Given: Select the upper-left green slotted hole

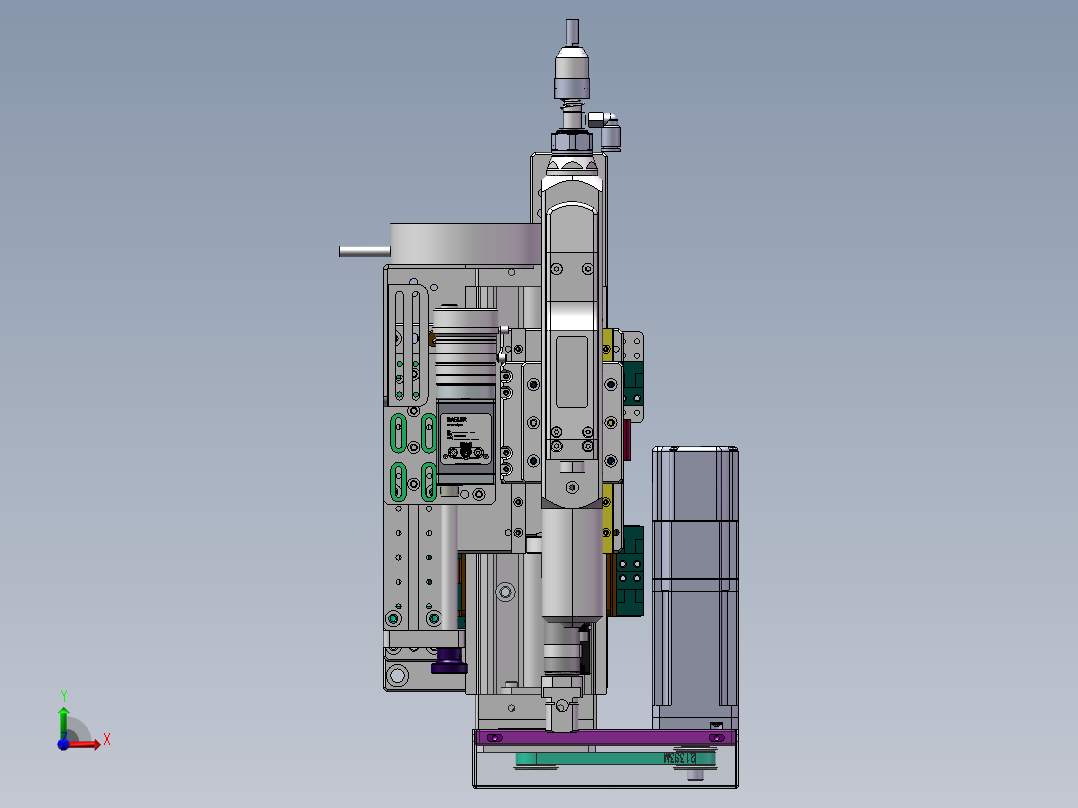Looking at the screenshot, I should [x=398, y=433].
